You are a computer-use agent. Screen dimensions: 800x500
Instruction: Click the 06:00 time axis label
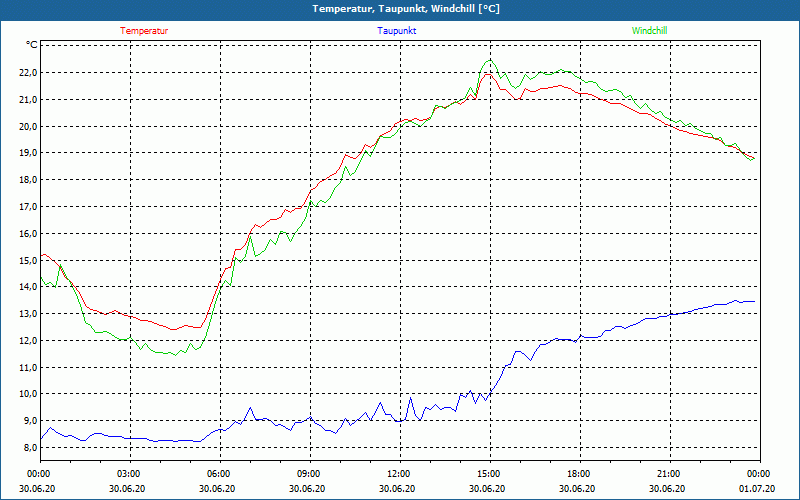click(x=220, y=474)
